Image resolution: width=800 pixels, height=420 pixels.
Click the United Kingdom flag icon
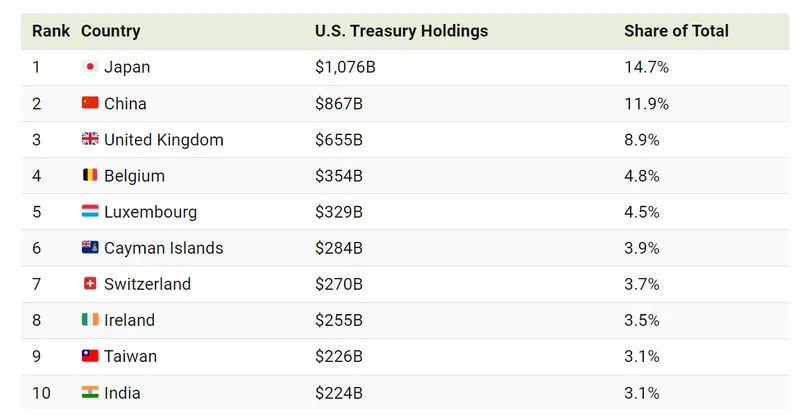[x=90, y=140]
